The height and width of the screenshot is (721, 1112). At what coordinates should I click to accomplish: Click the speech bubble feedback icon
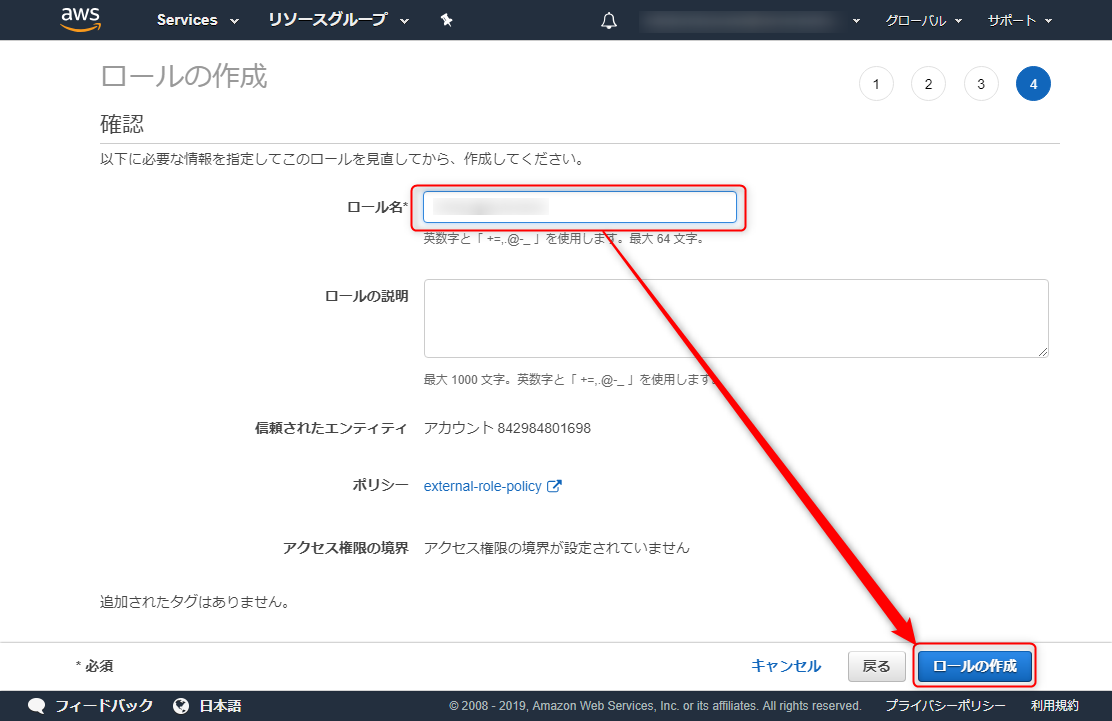[37, 706]
